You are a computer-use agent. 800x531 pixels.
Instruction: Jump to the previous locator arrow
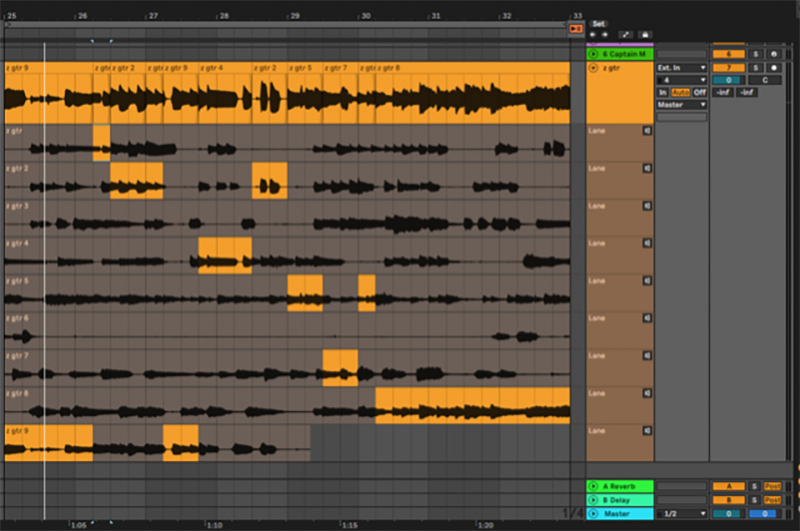(x=593, y=33)
